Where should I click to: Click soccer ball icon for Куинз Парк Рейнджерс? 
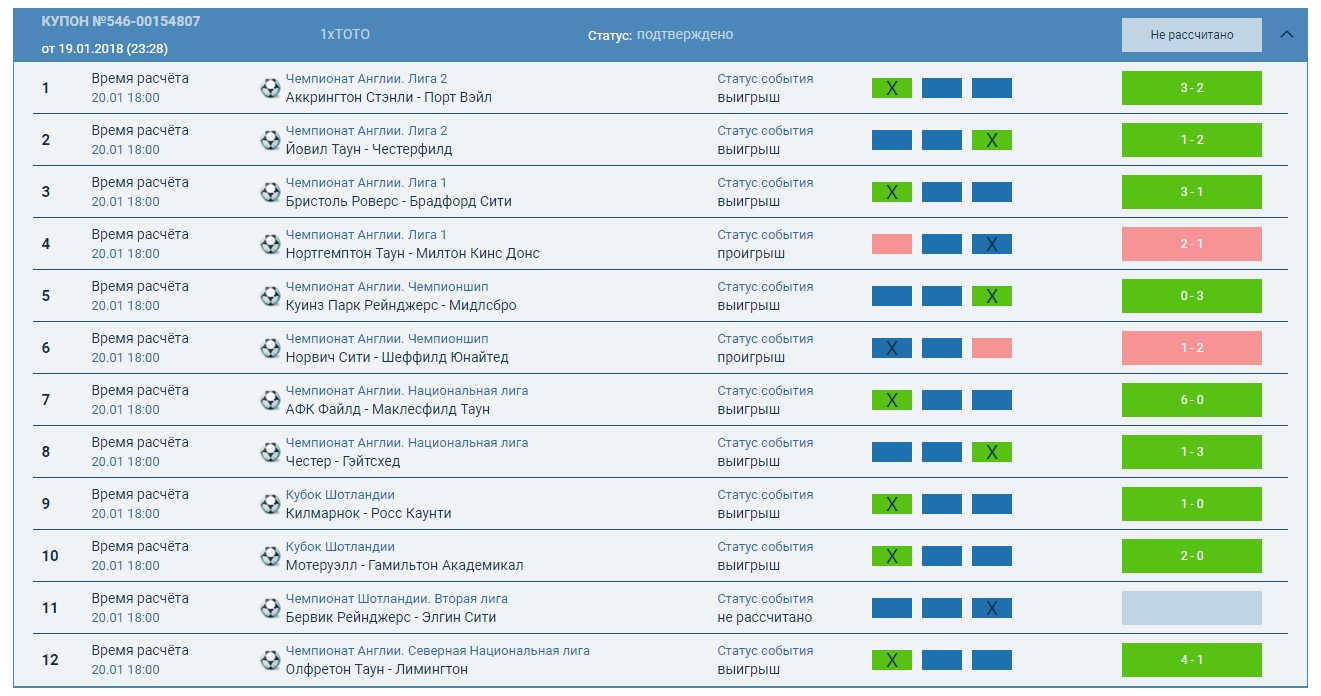(270, 296)
